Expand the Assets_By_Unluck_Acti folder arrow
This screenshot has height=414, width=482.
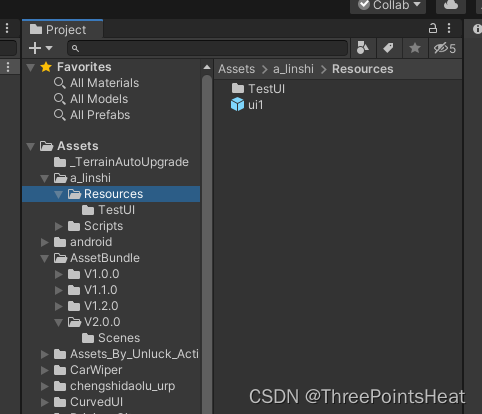pyautogui.click(x=45, y=354)
